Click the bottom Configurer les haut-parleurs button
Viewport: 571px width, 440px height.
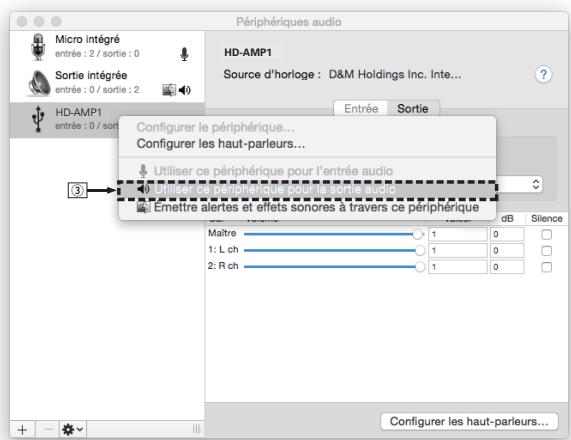pyautogui.click(x=469, y=421)
